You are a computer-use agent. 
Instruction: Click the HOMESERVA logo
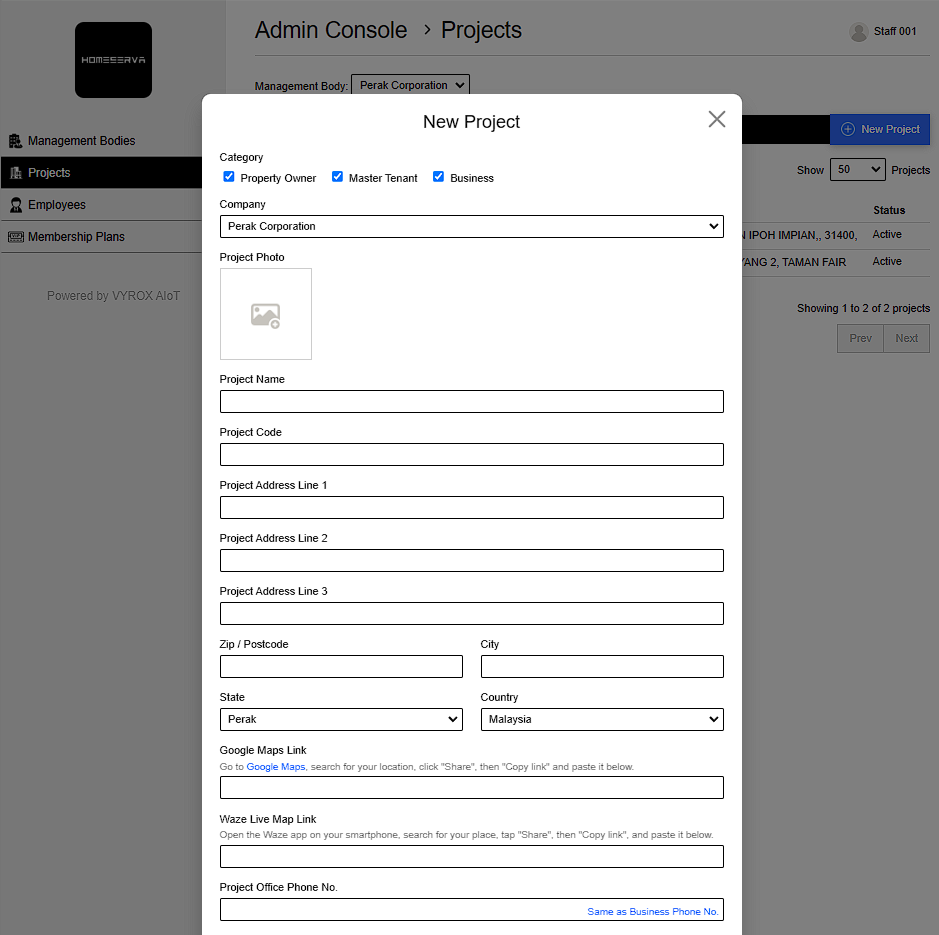[113, 60]
